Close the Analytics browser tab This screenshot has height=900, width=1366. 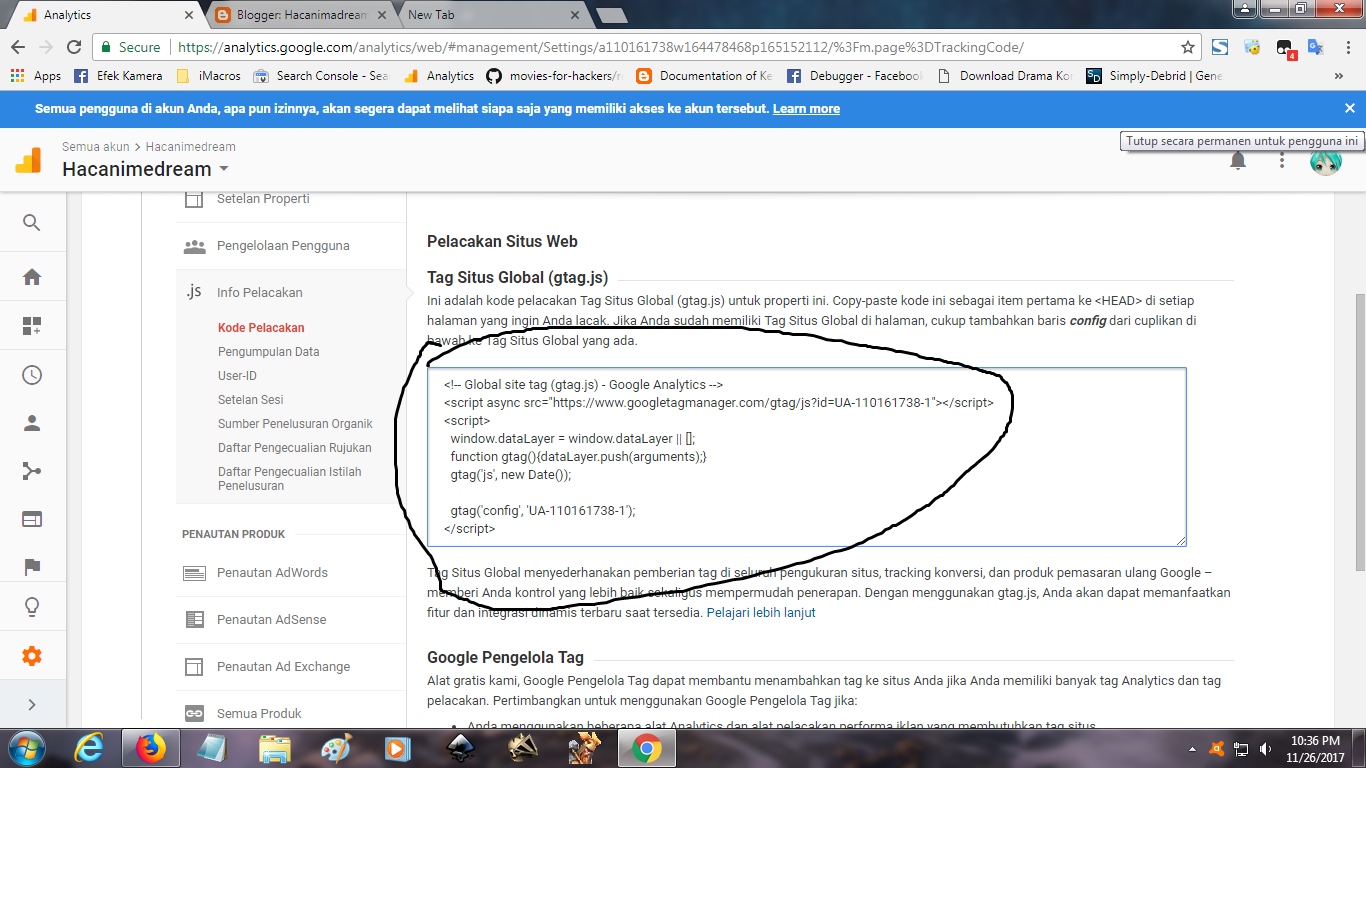tap(189, 15)
